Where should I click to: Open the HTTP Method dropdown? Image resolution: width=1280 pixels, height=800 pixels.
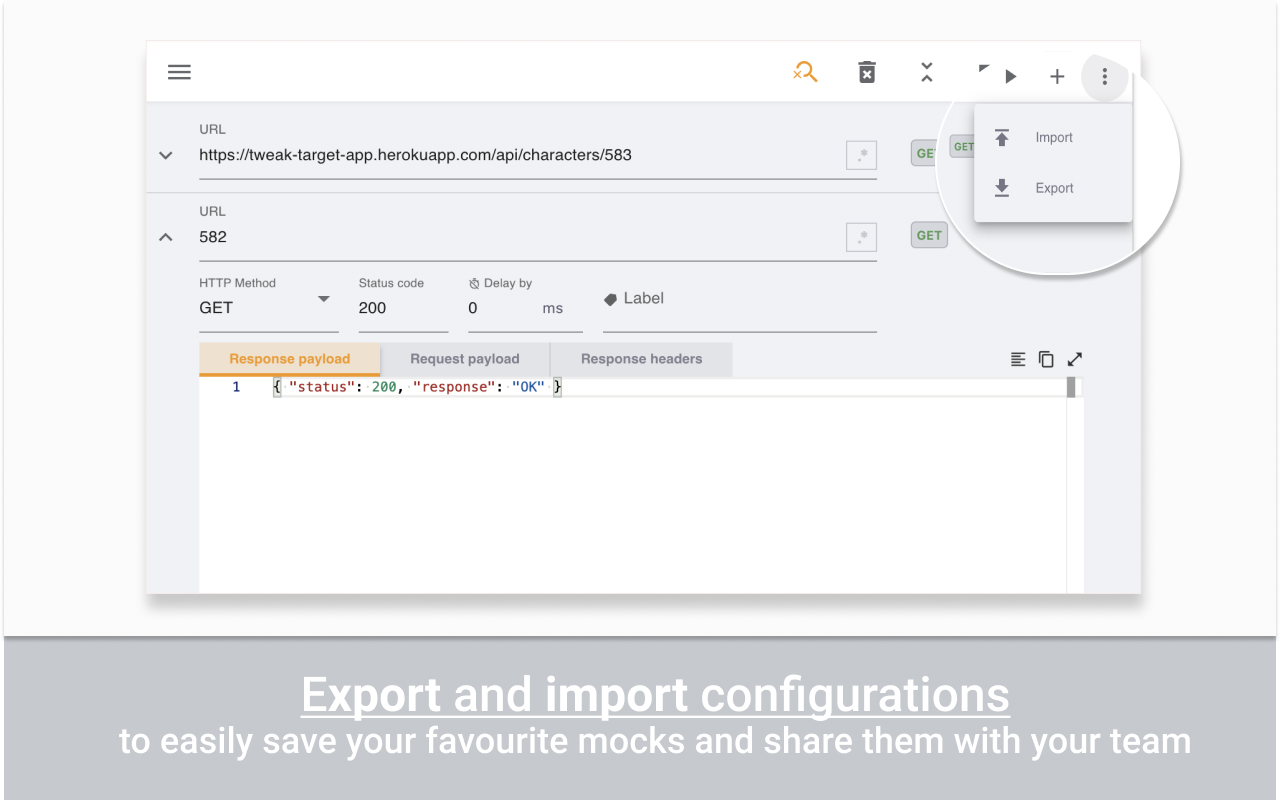[x=323, y=299]
